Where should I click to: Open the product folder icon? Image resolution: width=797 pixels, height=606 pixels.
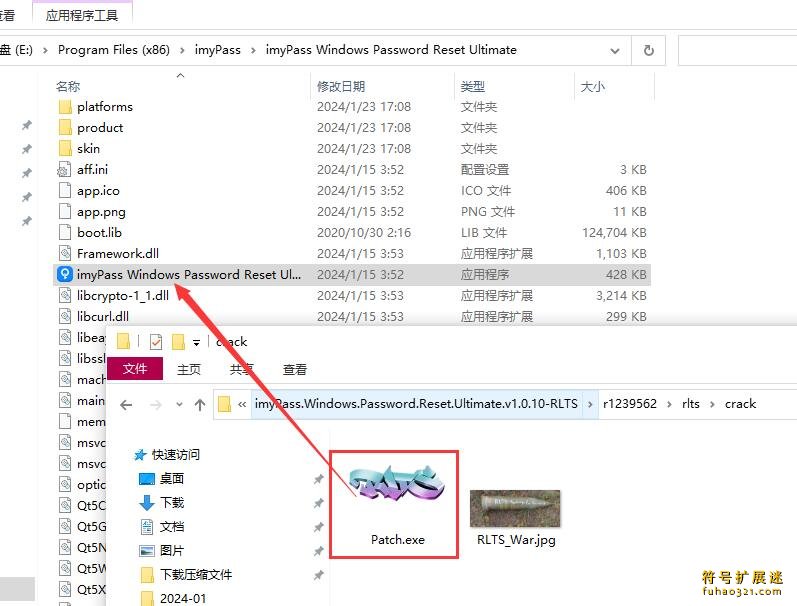pyautogui.click(x=65, y=128)
